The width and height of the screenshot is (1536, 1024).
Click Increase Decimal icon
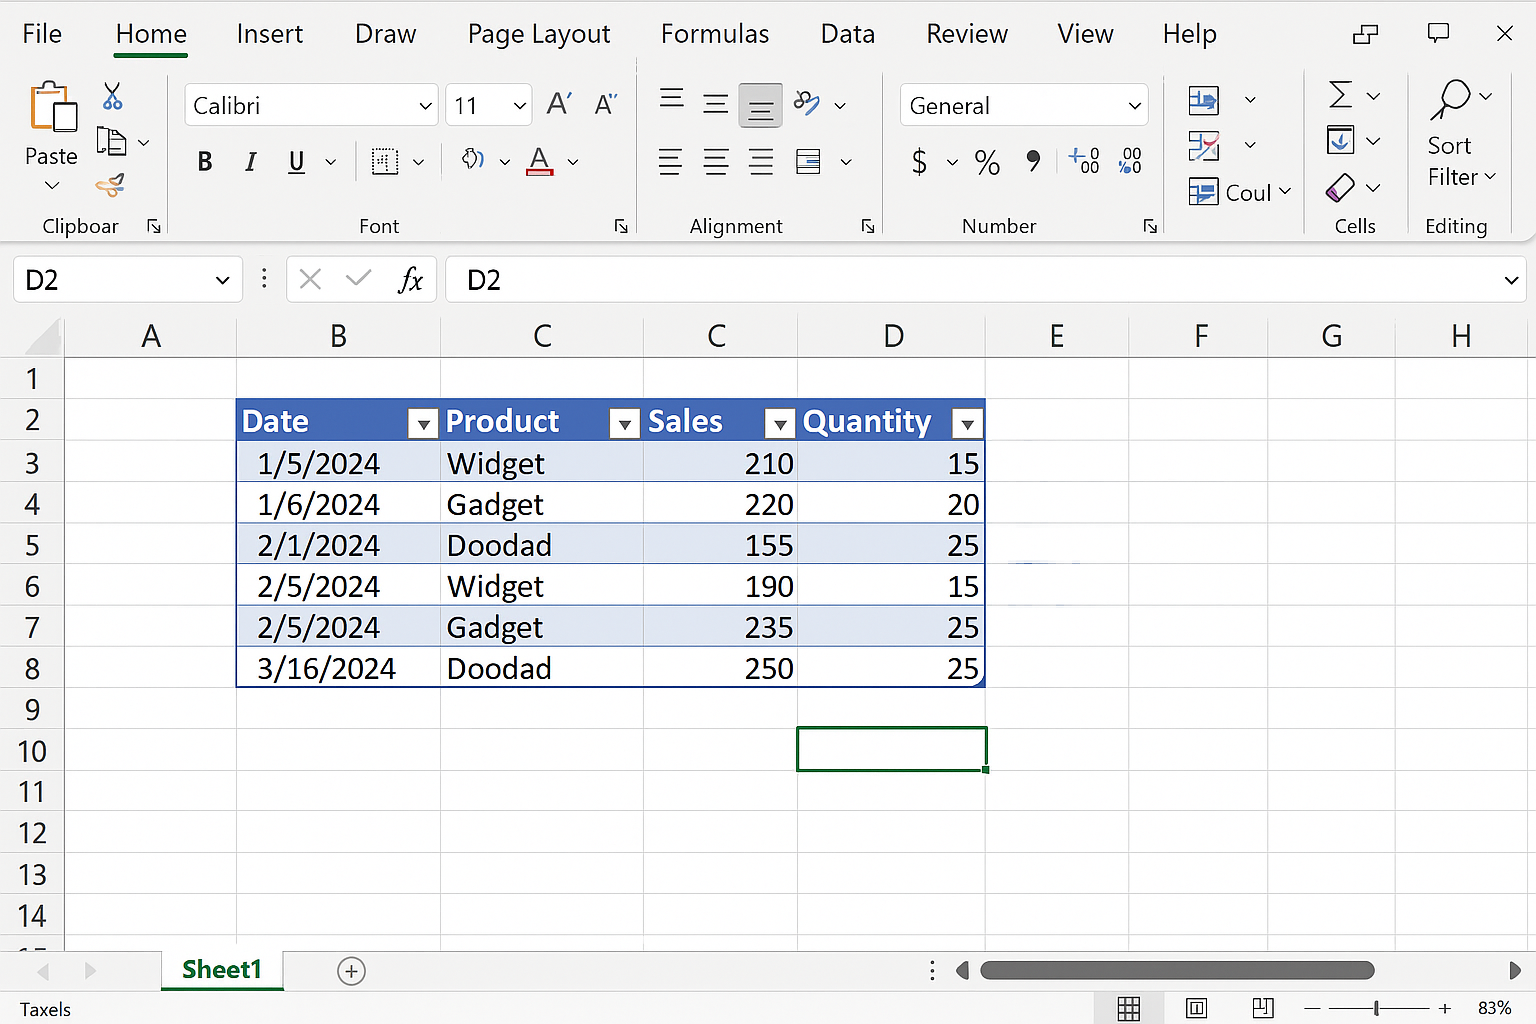click(1084, 160)
